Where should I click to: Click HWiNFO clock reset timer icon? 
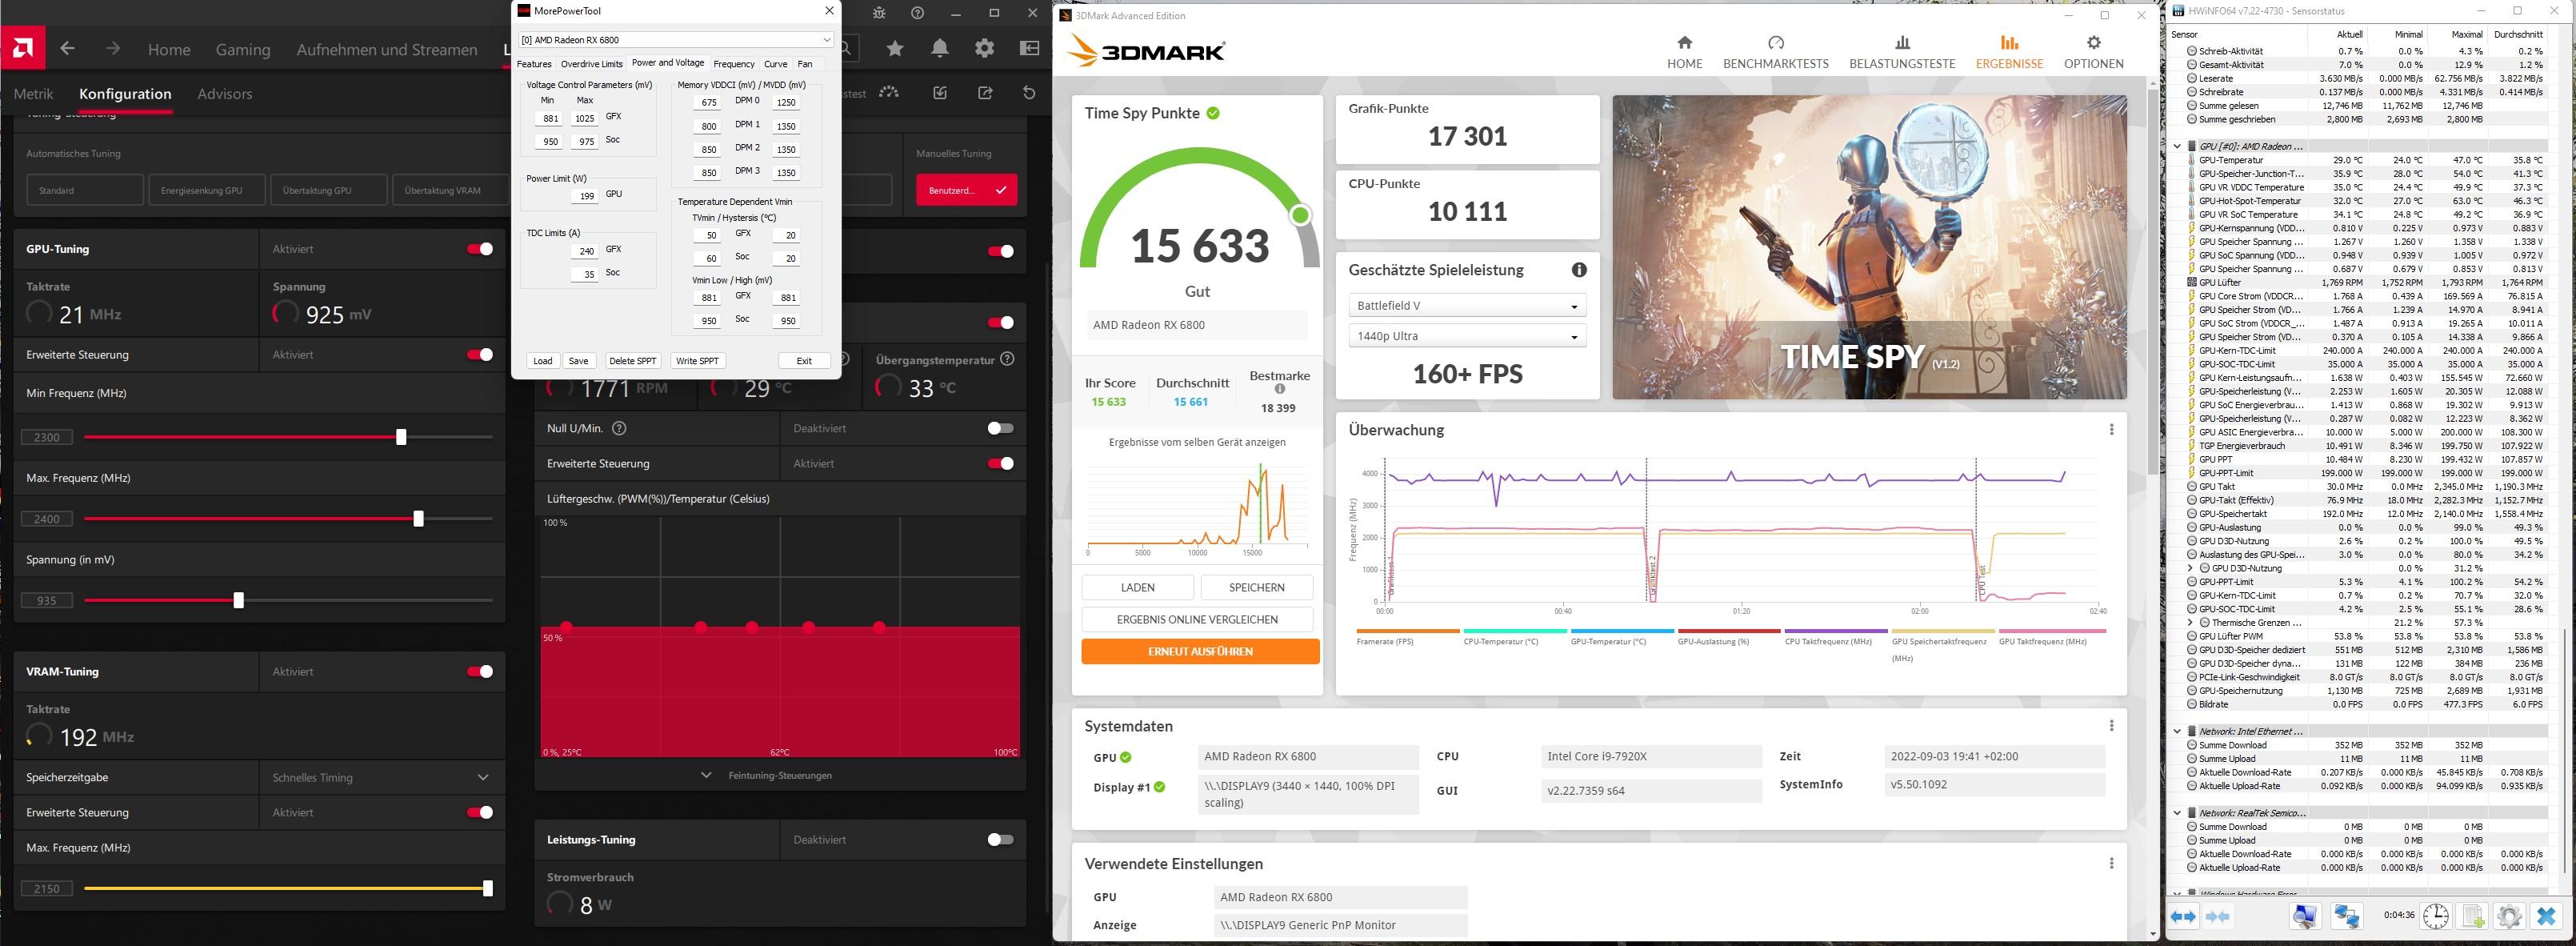coord(2436,915)
